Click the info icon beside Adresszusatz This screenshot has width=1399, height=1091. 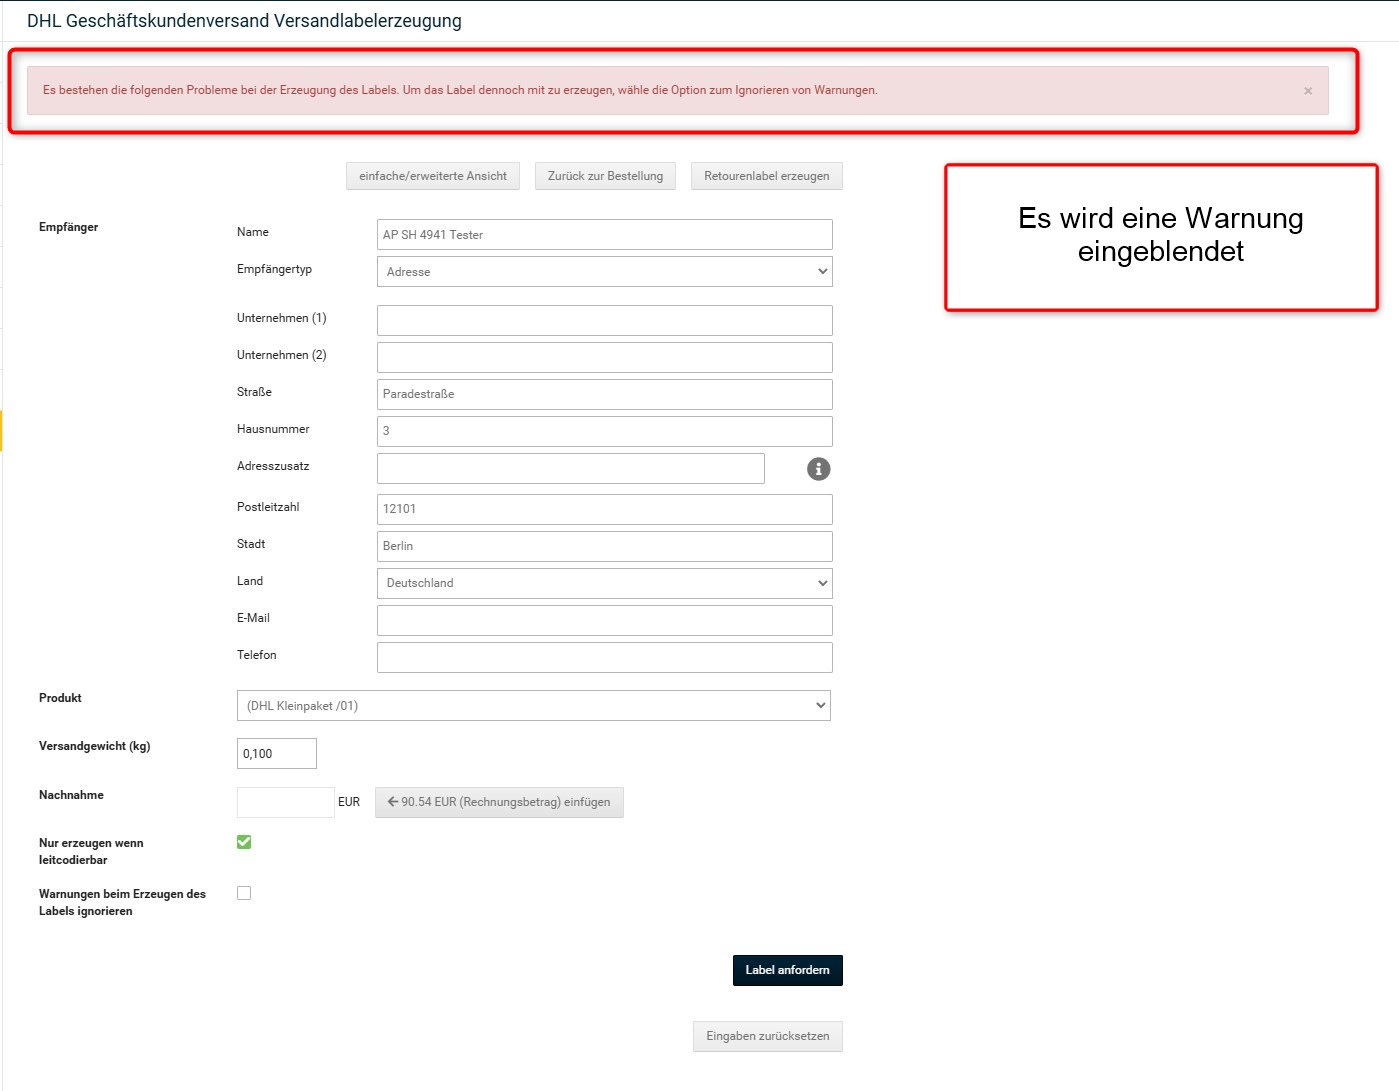[x=818, y=469]
